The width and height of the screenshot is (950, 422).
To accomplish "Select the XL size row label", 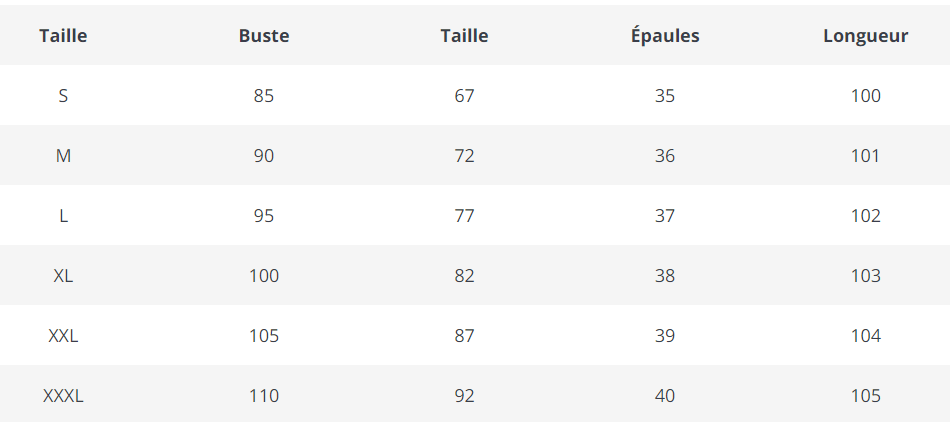I will coord(63,276).
